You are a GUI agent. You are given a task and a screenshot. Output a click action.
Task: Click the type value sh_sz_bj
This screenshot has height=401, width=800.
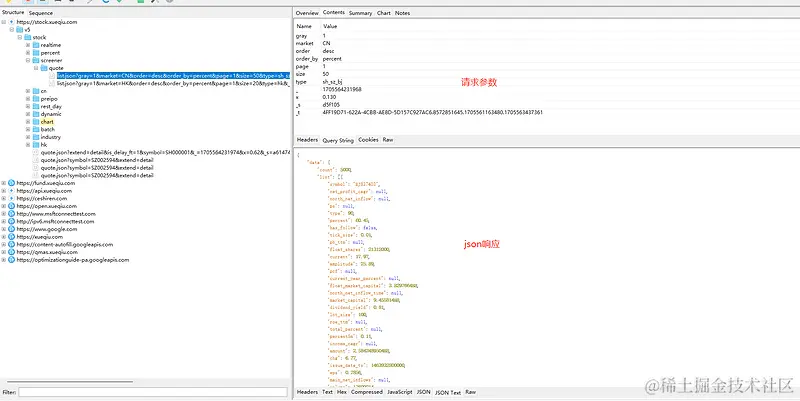[332, 82]
